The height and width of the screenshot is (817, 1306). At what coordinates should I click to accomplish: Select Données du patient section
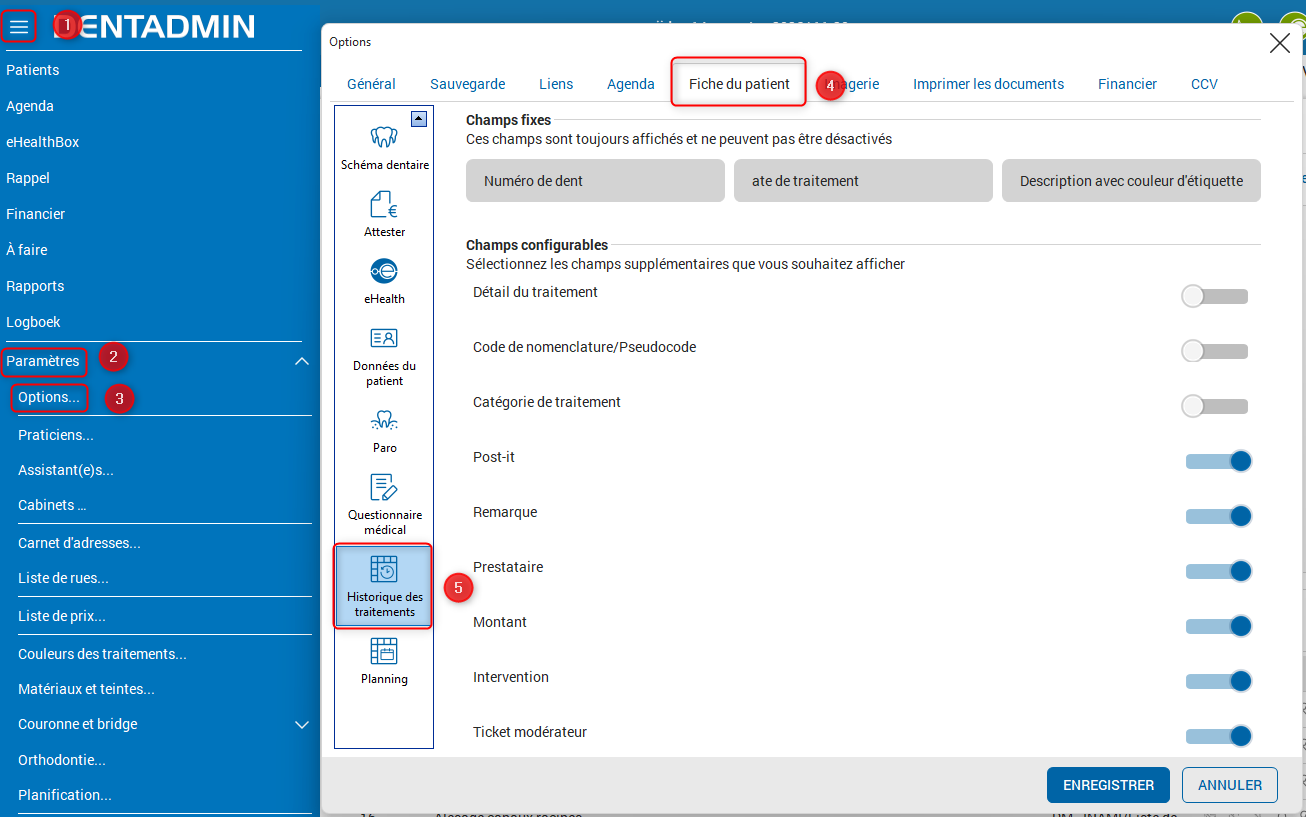384,355
